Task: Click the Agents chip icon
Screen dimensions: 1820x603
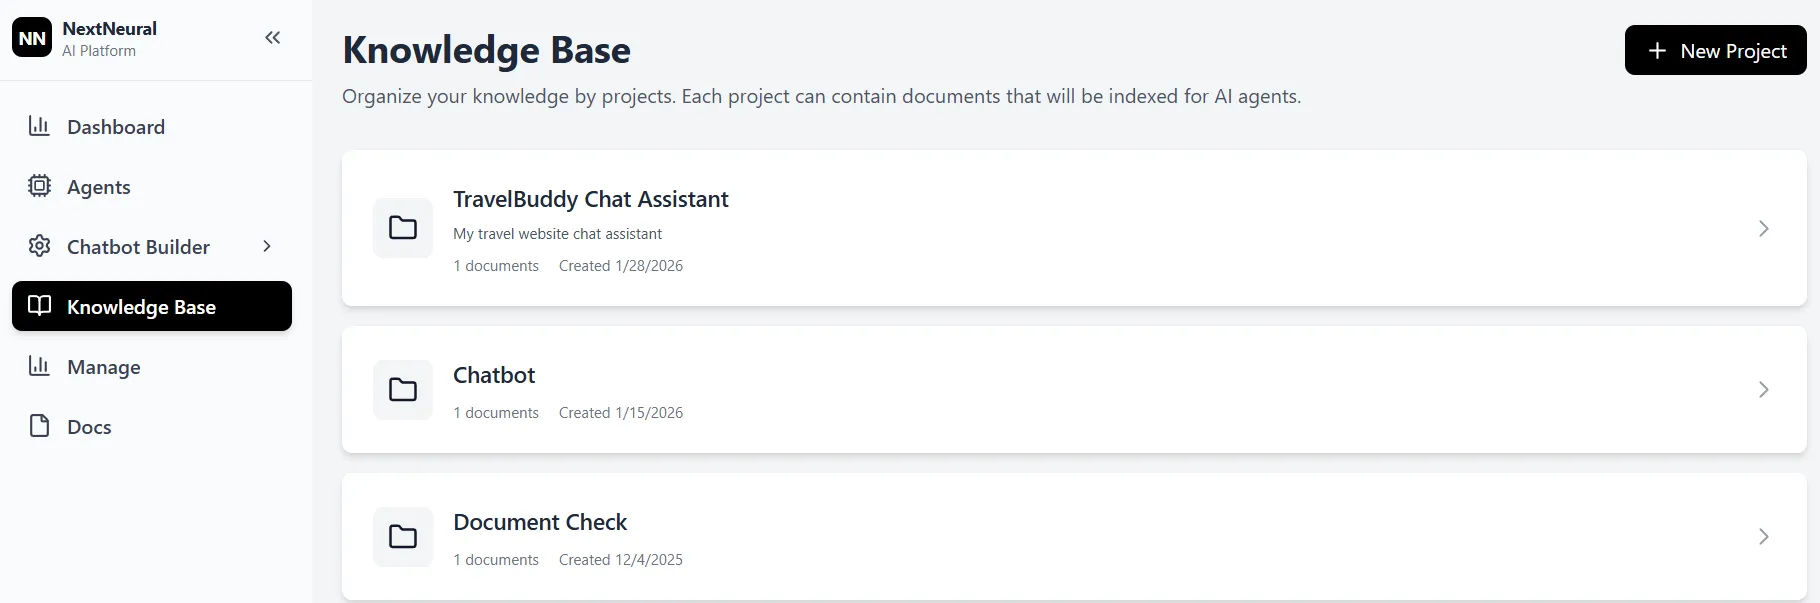Action: [x=39, y=186]
